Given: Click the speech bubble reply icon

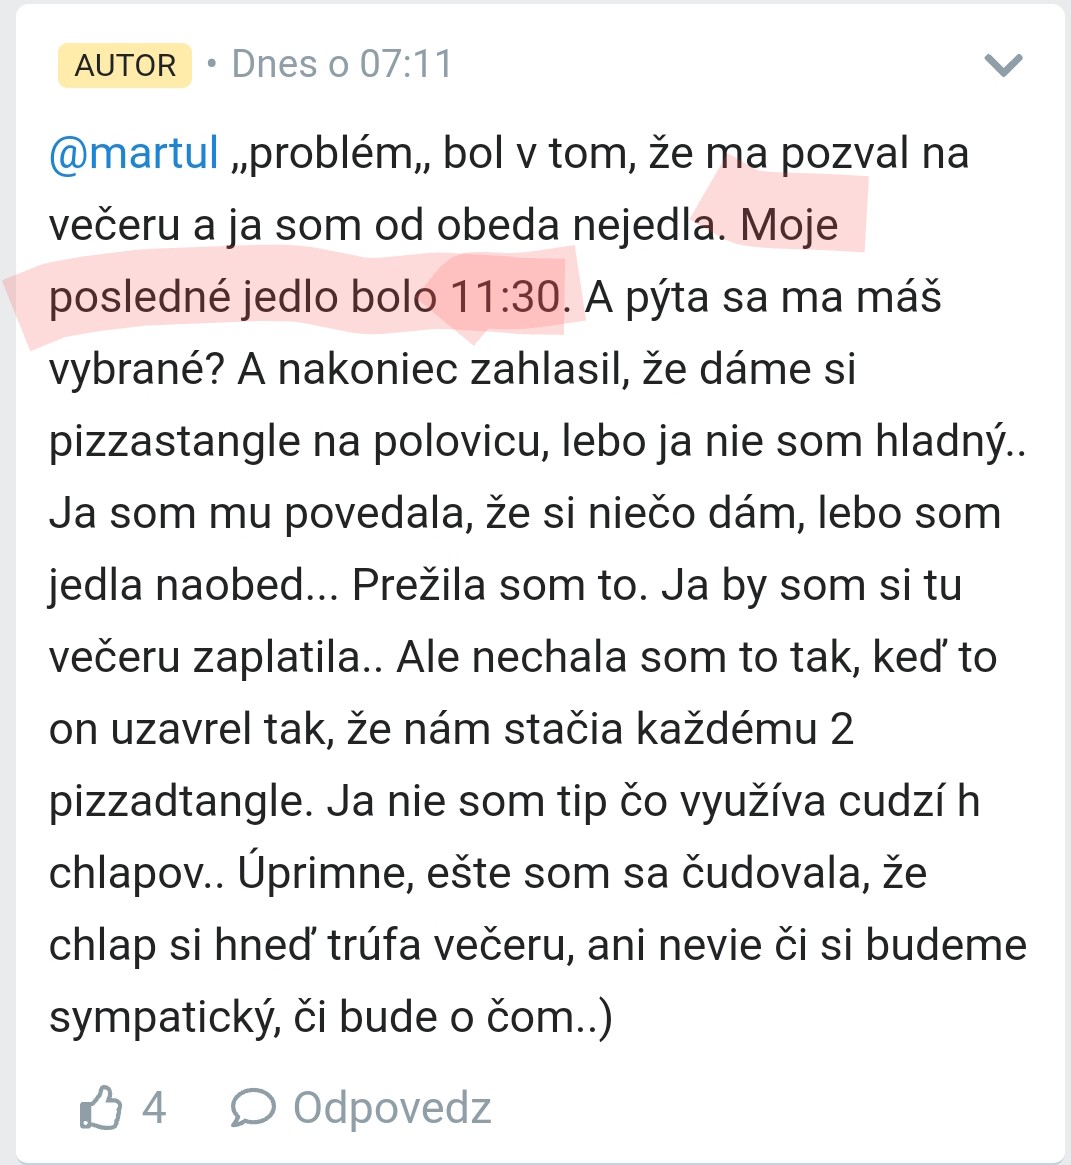Looking at the screenshot, I should coord(252,1108).
